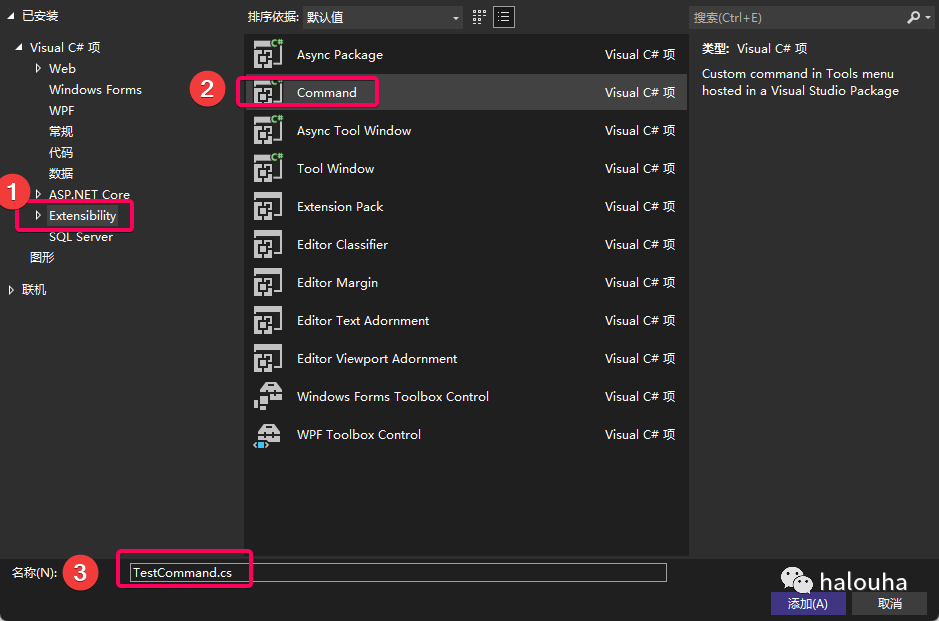The width and height of the screenshot is (939, 621).
Task: Switch to small icons grid view
Action: (479, 17)
